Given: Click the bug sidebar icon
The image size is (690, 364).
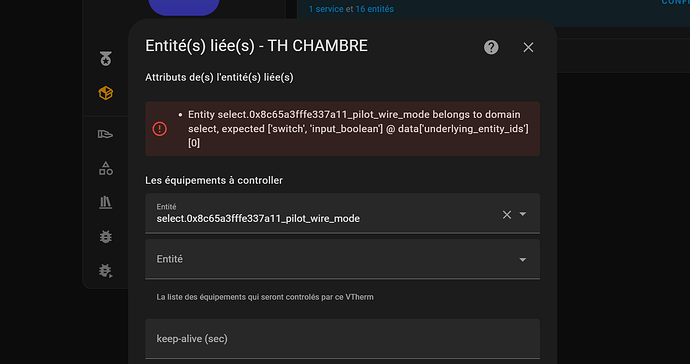Looking at the screenshot, I should pos(106,237).
